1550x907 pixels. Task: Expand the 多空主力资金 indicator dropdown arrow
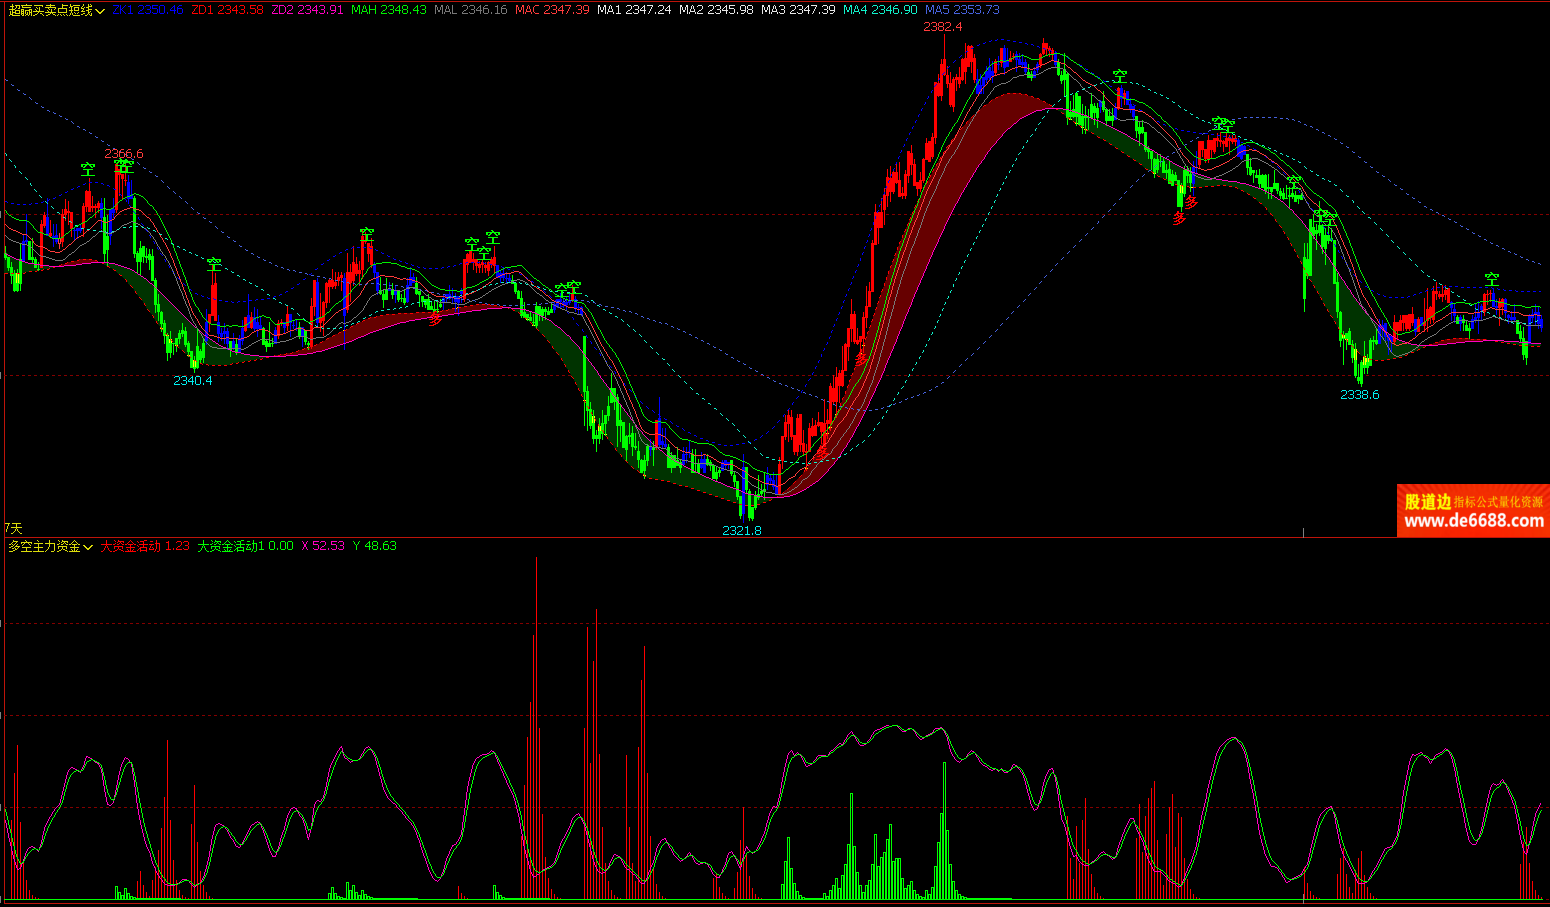(x=88, y=547)
